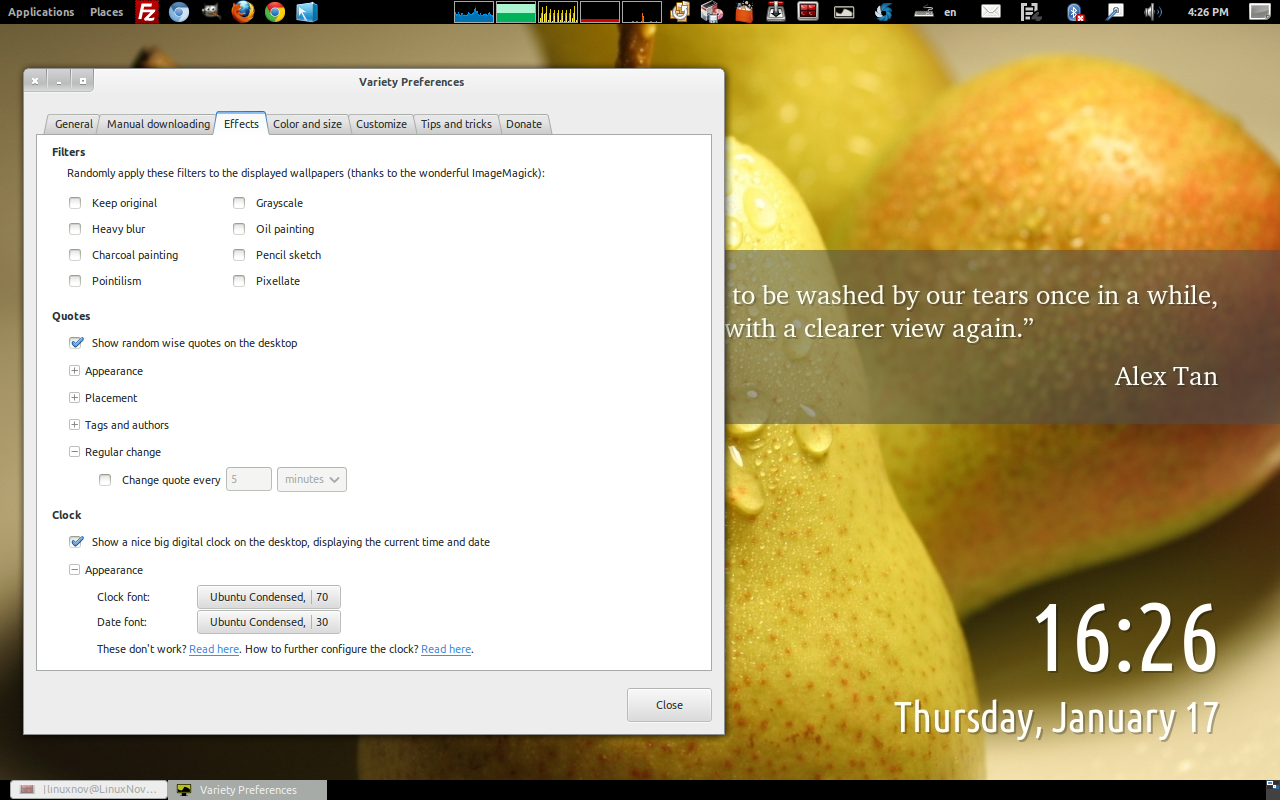The image size is (1280, 800).
Task: Click the quote interval number field
Action: 249,480
